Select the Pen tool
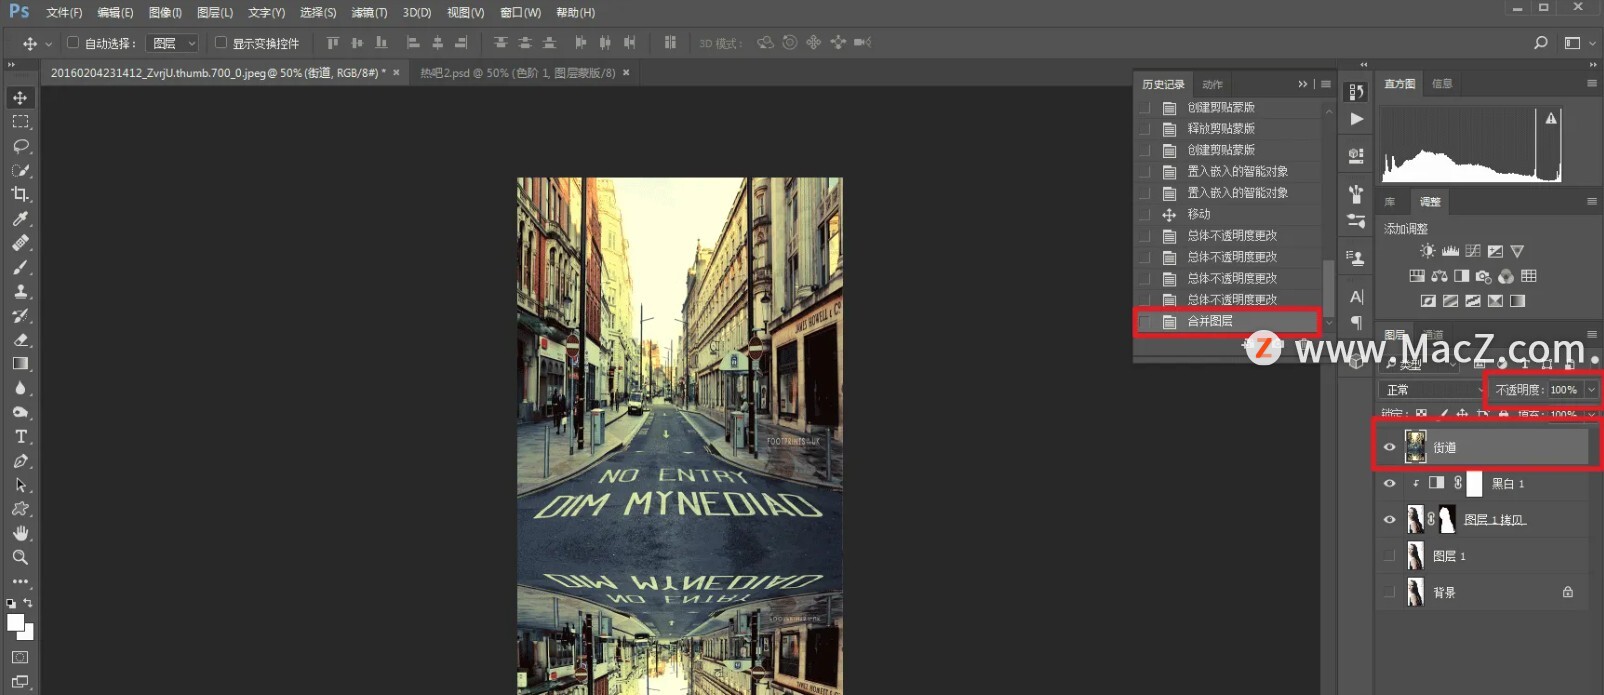Viewport: 1604px width, 695px height. coord(20,461)
